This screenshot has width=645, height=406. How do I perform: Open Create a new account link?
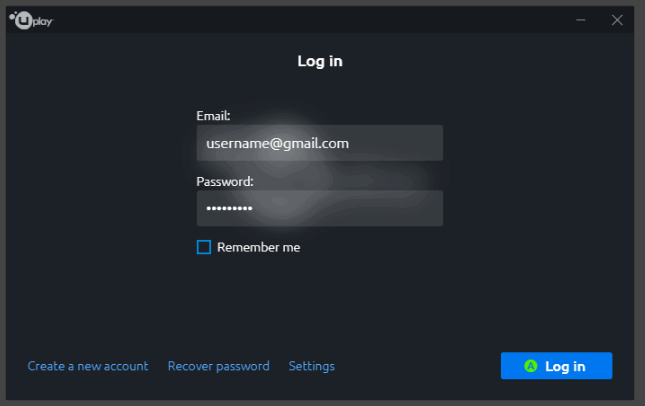pyautogui.click(x=88, y=366)
